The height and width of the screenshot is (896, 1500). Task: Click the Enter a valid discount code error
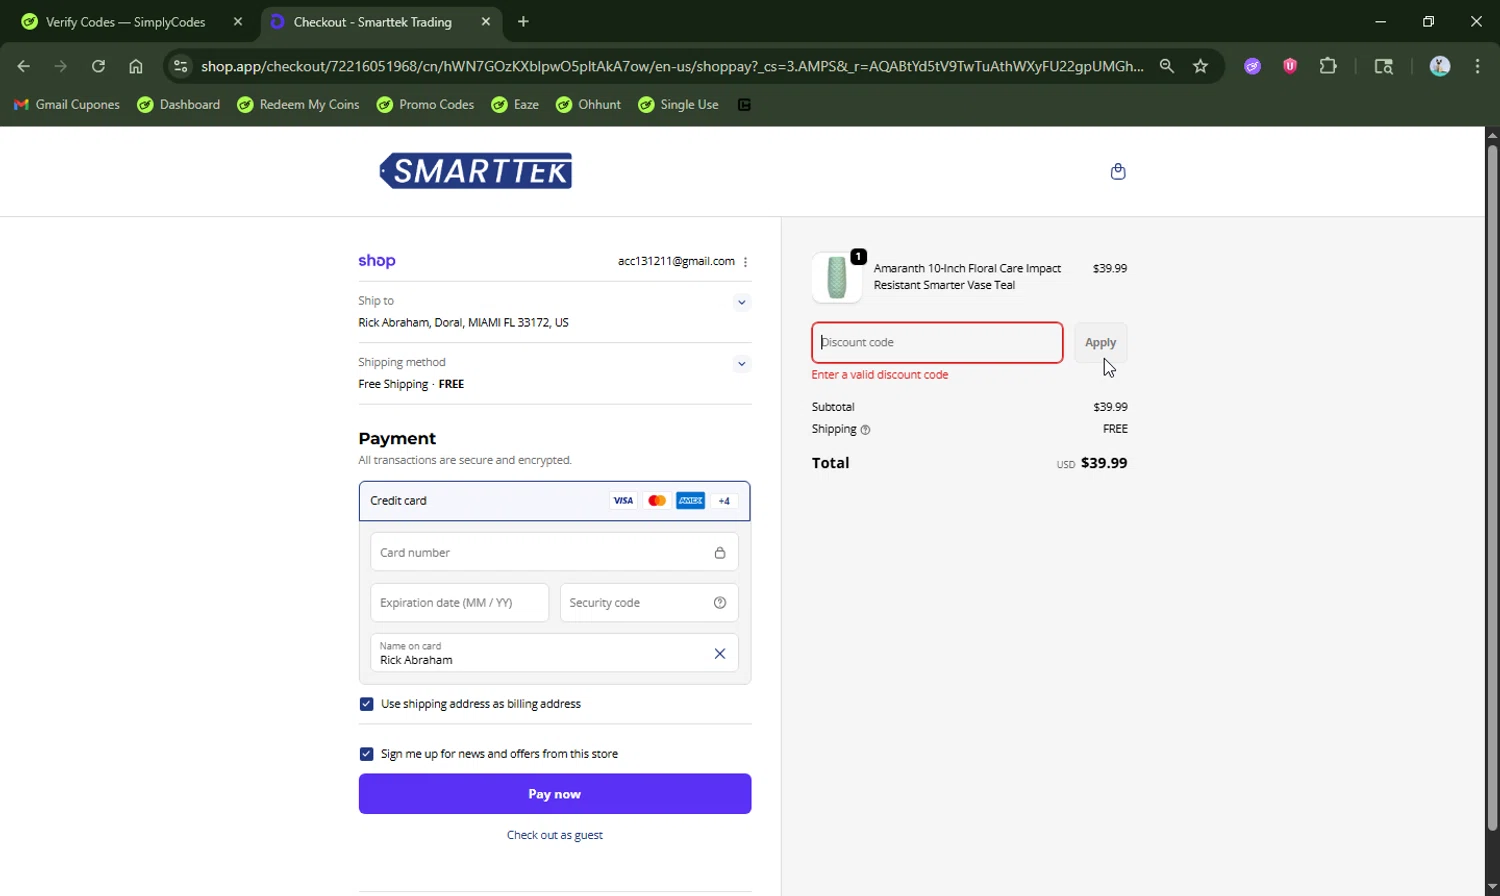click(x=880, y=375)
